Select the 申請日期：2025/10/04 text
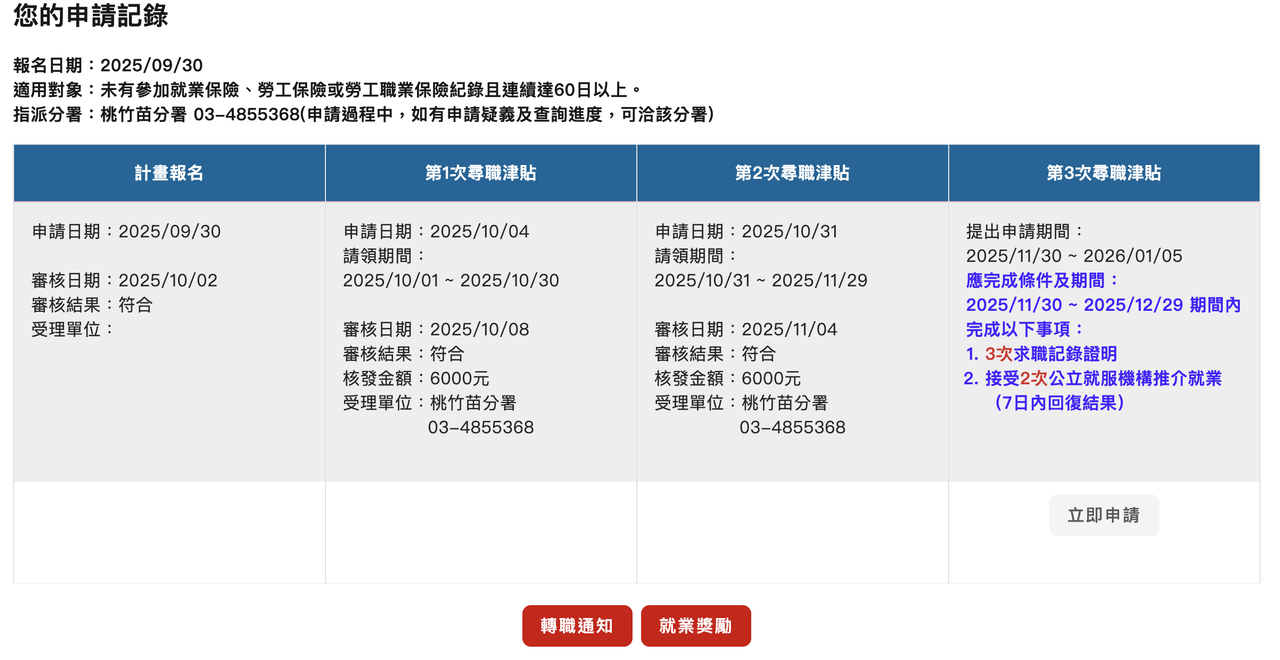This screenshot has height=660, width=1280. 436,231
